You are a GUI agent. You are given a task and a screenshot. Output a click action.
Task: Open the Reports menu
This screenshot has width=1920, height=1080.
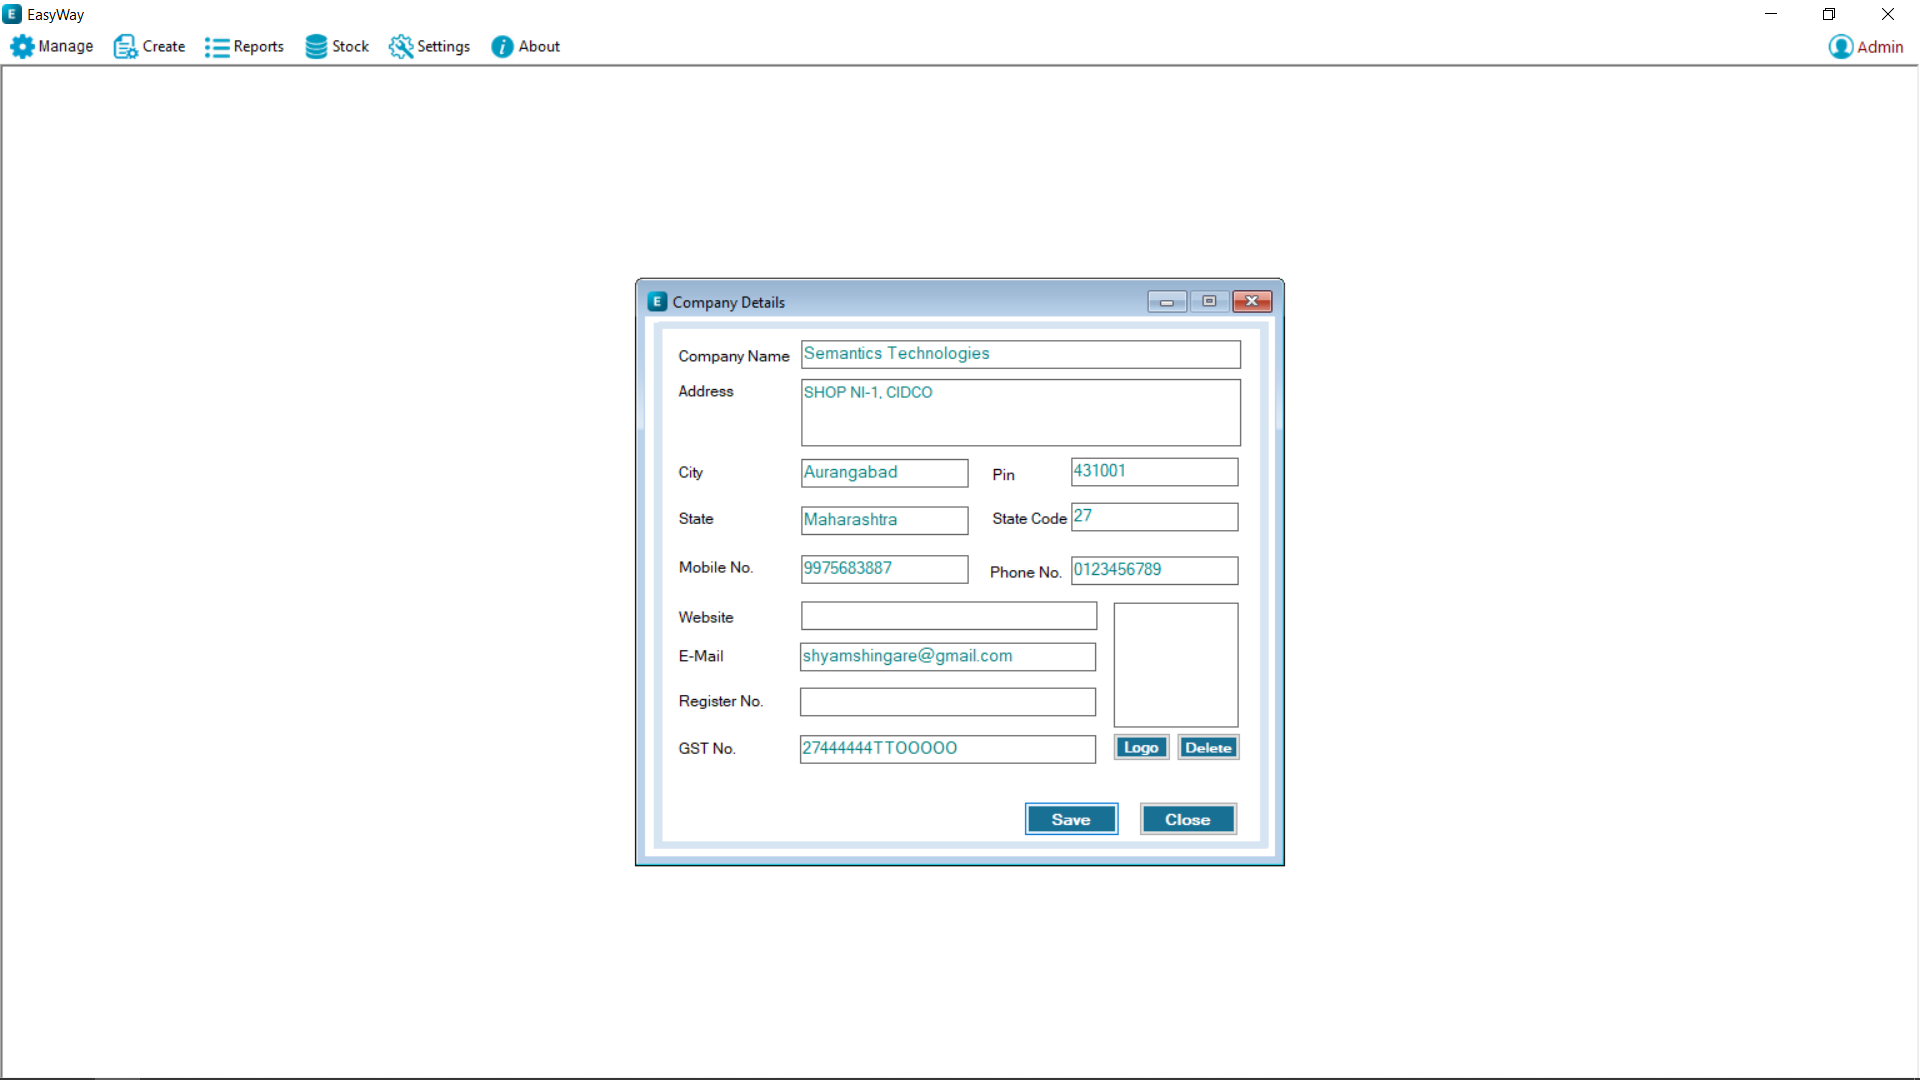point(258,47)
